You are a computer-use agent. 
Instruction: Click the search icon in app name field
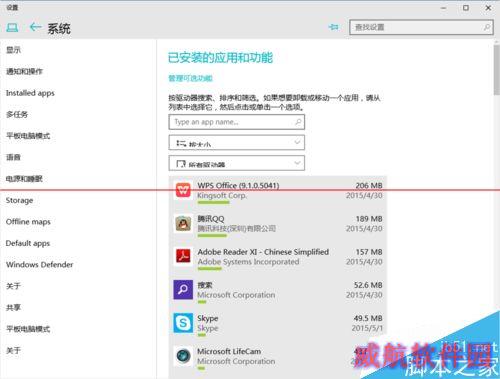298,122
